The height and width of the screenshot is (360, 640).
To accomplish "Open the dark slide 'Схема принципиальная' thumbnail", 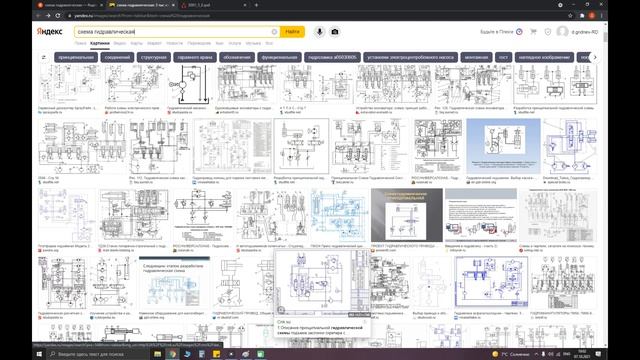I will 407,215.
